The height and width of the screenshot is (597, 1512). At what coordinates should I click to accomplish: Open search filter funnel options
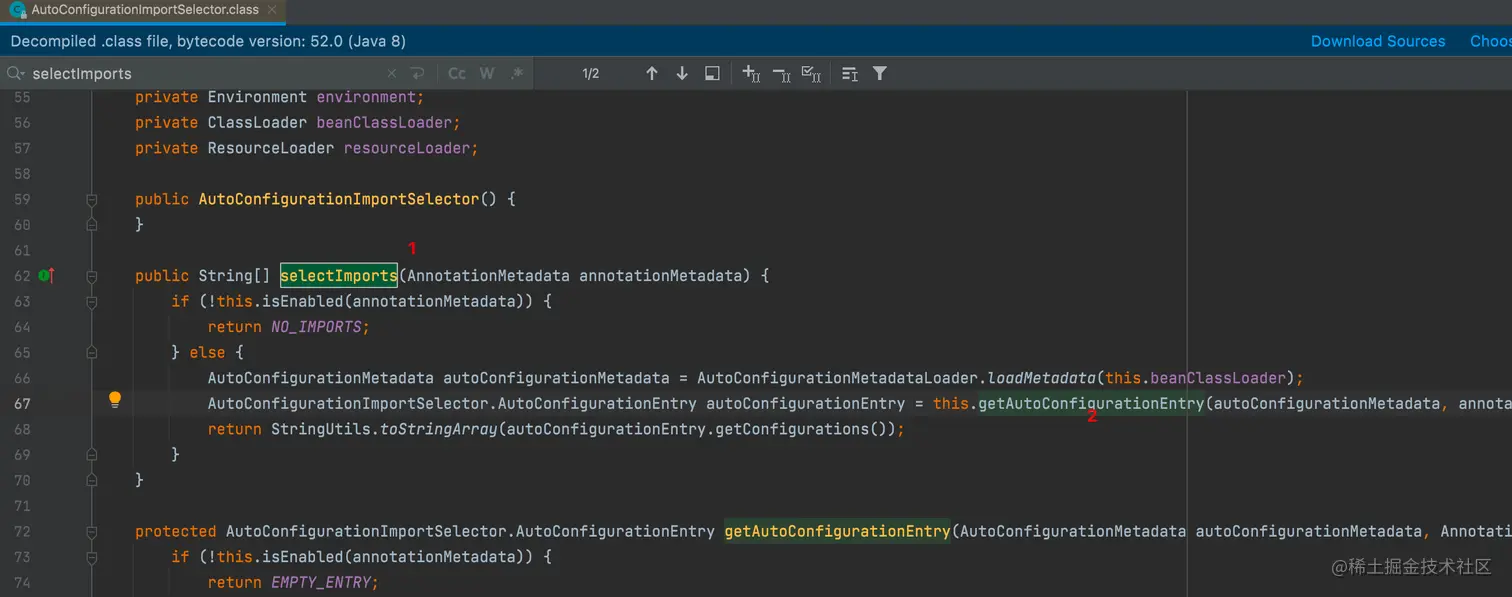(x=880, y=74)
